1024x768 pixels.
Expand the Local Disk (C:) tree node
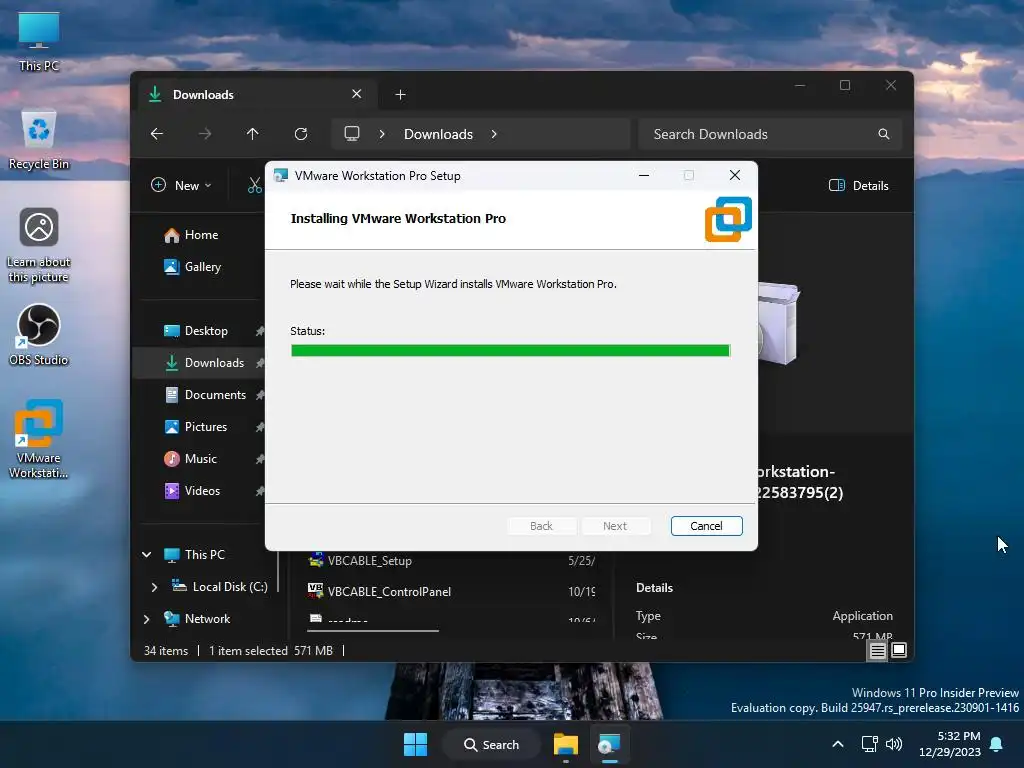(154, 587)
